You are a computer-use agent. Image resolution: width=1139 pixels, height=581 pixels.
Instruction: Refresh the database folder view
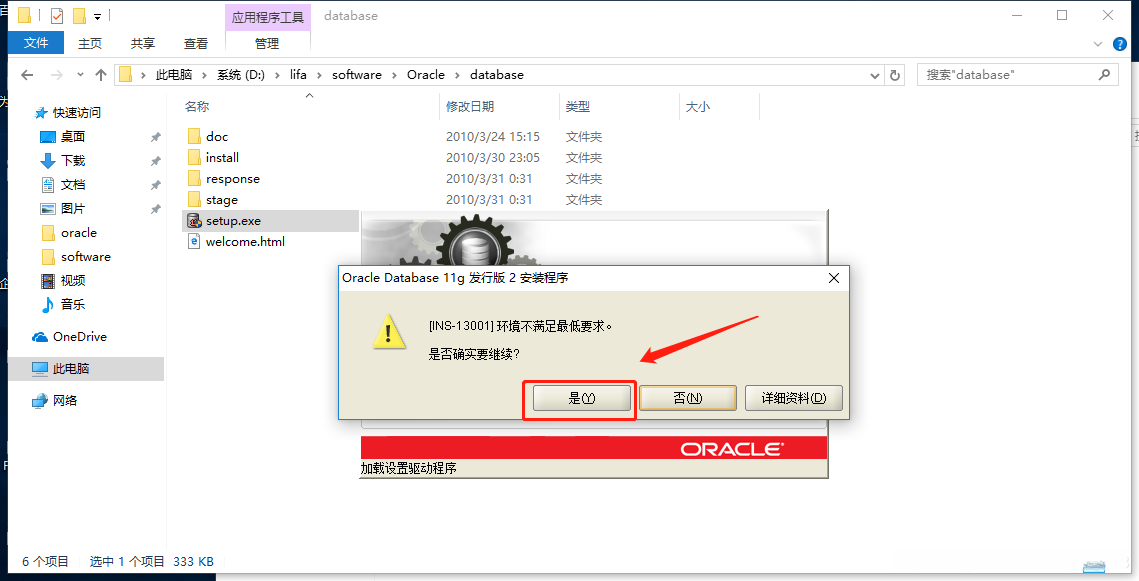click(x=895, y=75)
